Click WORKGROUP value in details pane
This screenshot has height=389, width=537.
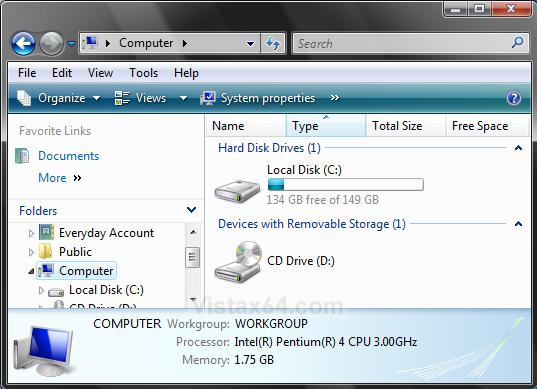(x=271, y=324)
